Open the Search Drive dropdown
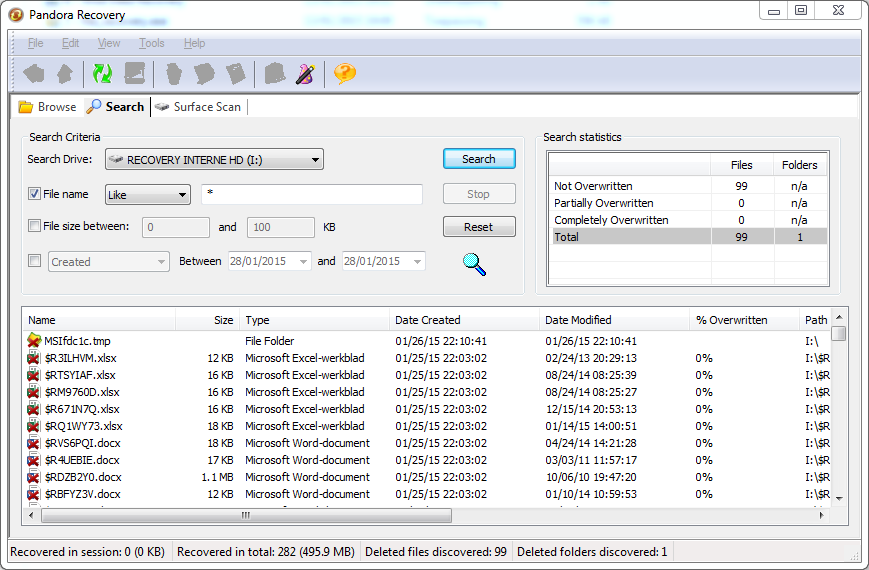The image size is (869, 570). (x=214, y=160)
